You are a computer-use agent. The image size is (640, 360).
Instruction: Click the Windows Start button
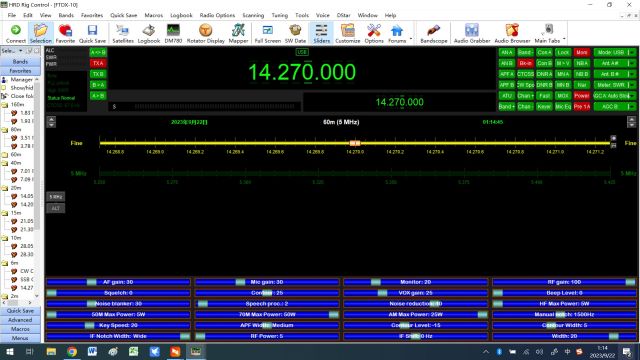(10, 351)
